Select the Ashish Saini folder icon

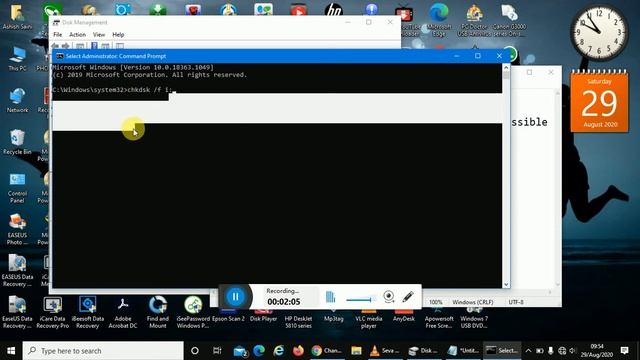coord(17,17)
